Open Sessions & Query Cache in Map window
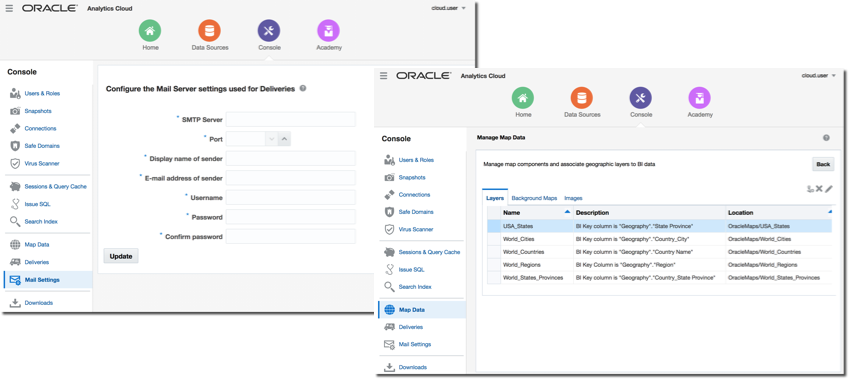The width and height of the screenshot is (852, 383). [x=429, y=252]
